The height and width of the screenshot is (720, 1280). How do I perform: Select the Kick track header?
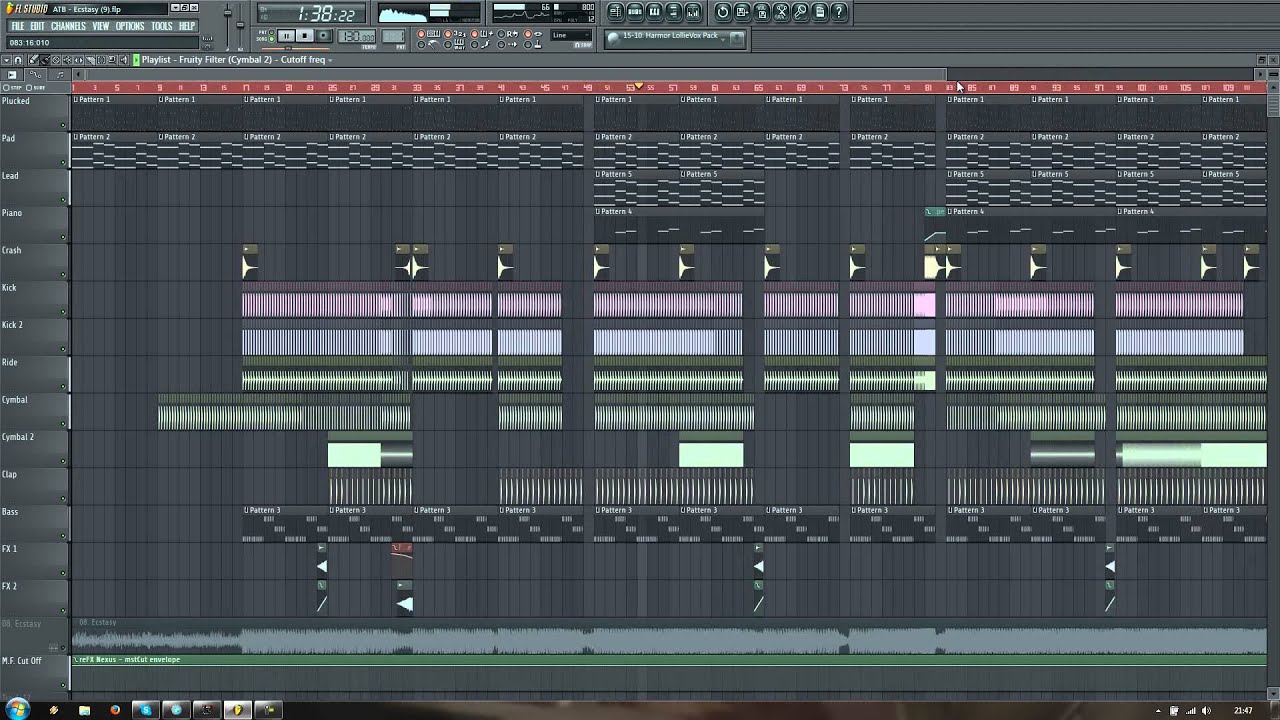[35, 300]
